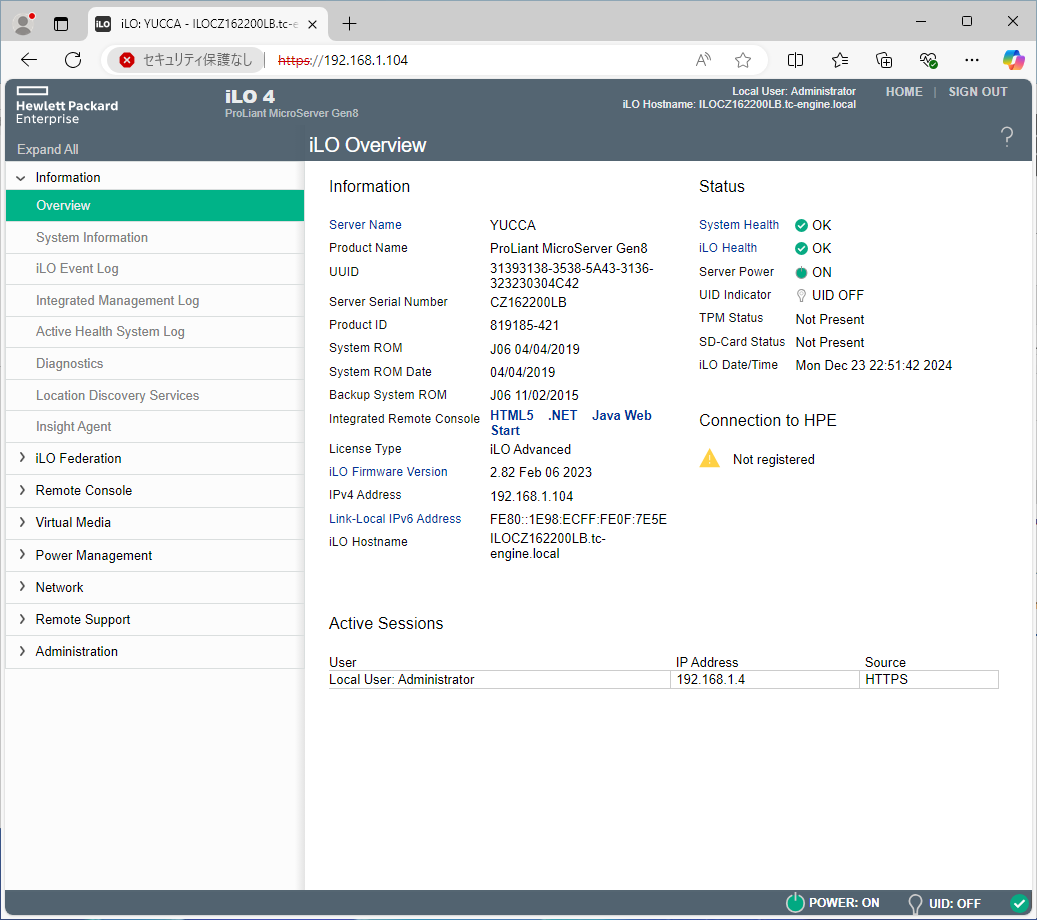The height and width of the screenshot is (920, 1037).
Task: Select the Overview menu item
Action: click(x=155, y=206)
